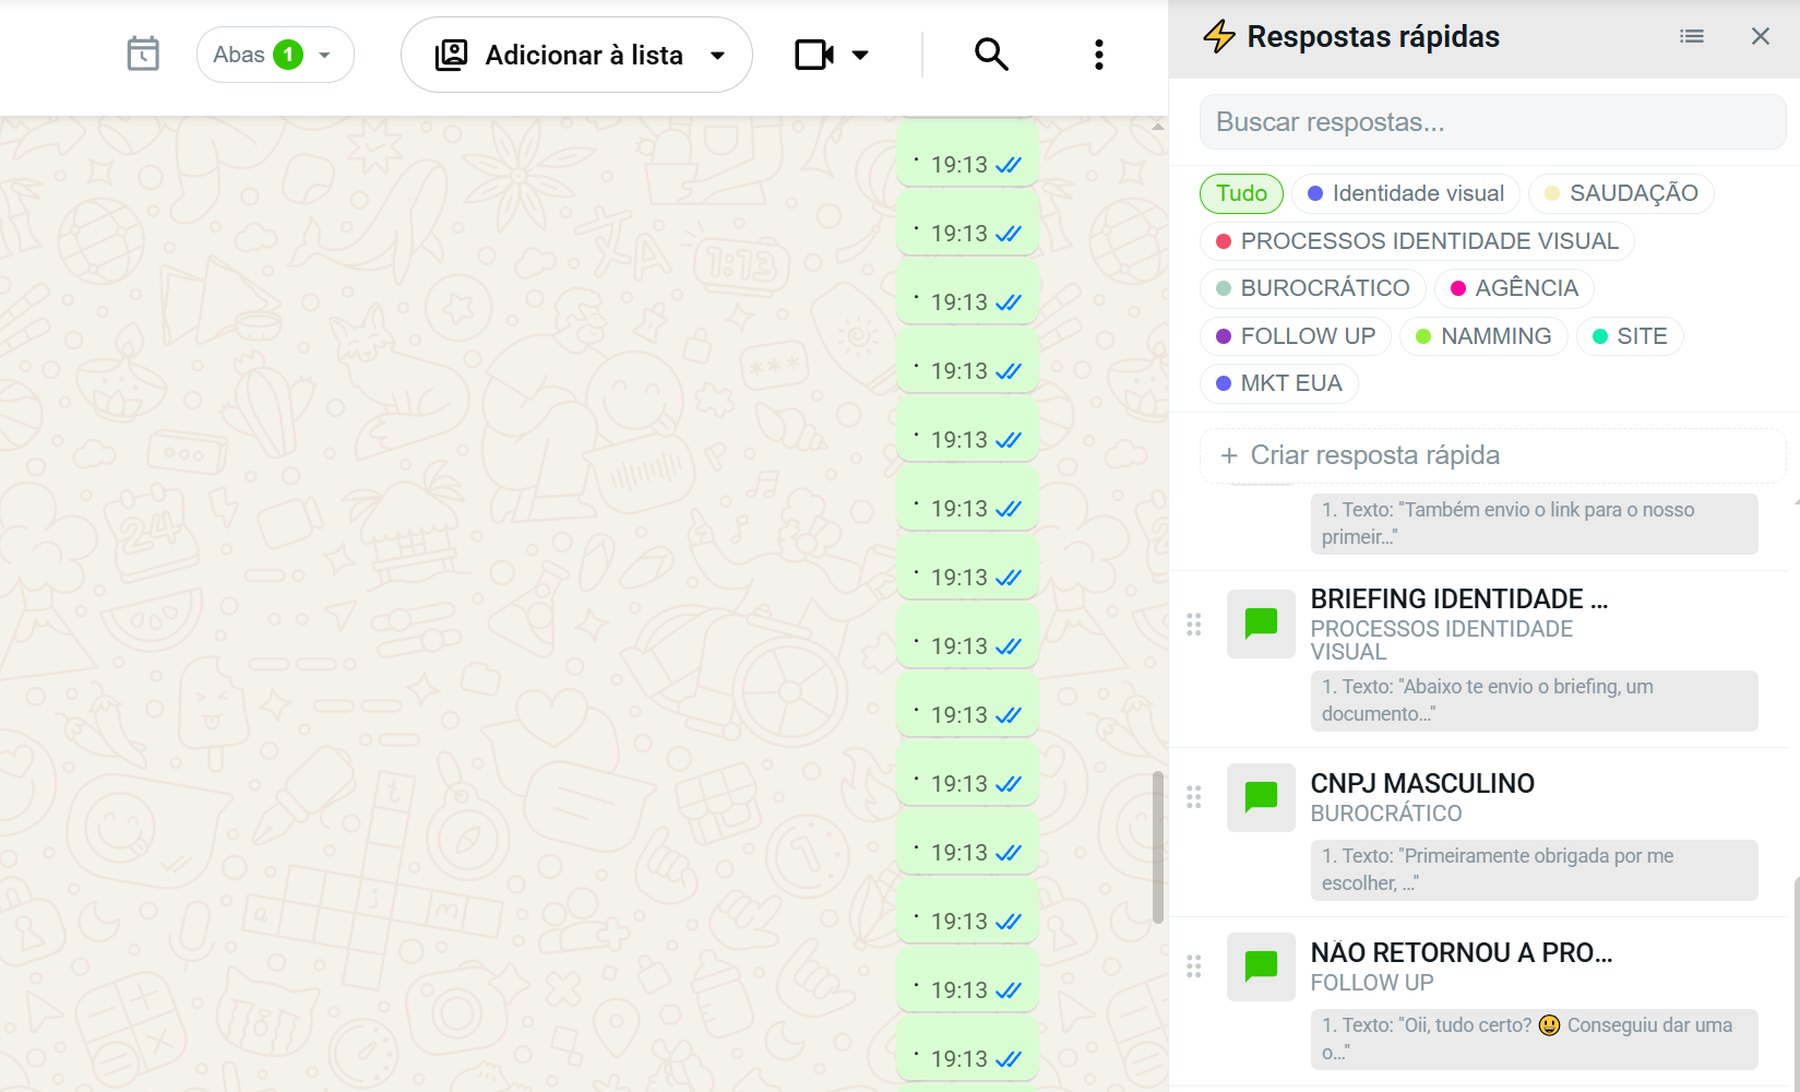Click preview text "Oii, tudo certo? Conseguiu dar uma o..."
The height and width of the screenshot is (1092, 1800).
[x=1534, y=1038]
